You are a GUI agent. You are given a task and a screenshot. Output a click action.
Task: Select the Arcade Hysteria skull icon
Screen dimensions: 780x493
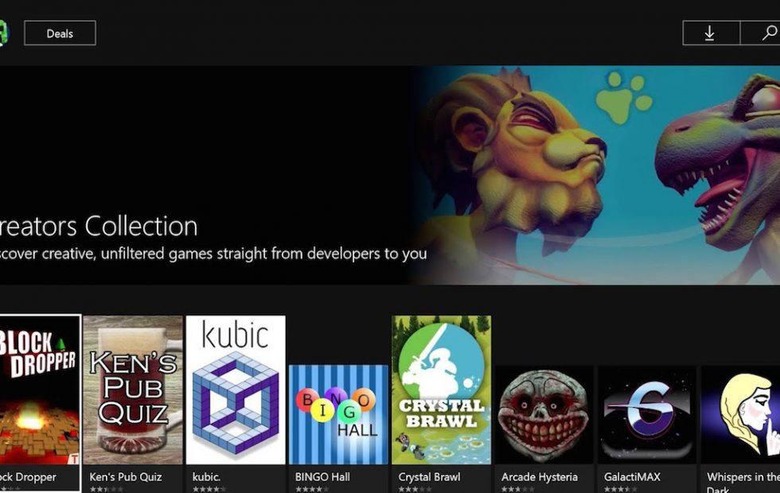click(x=544, y=414)
